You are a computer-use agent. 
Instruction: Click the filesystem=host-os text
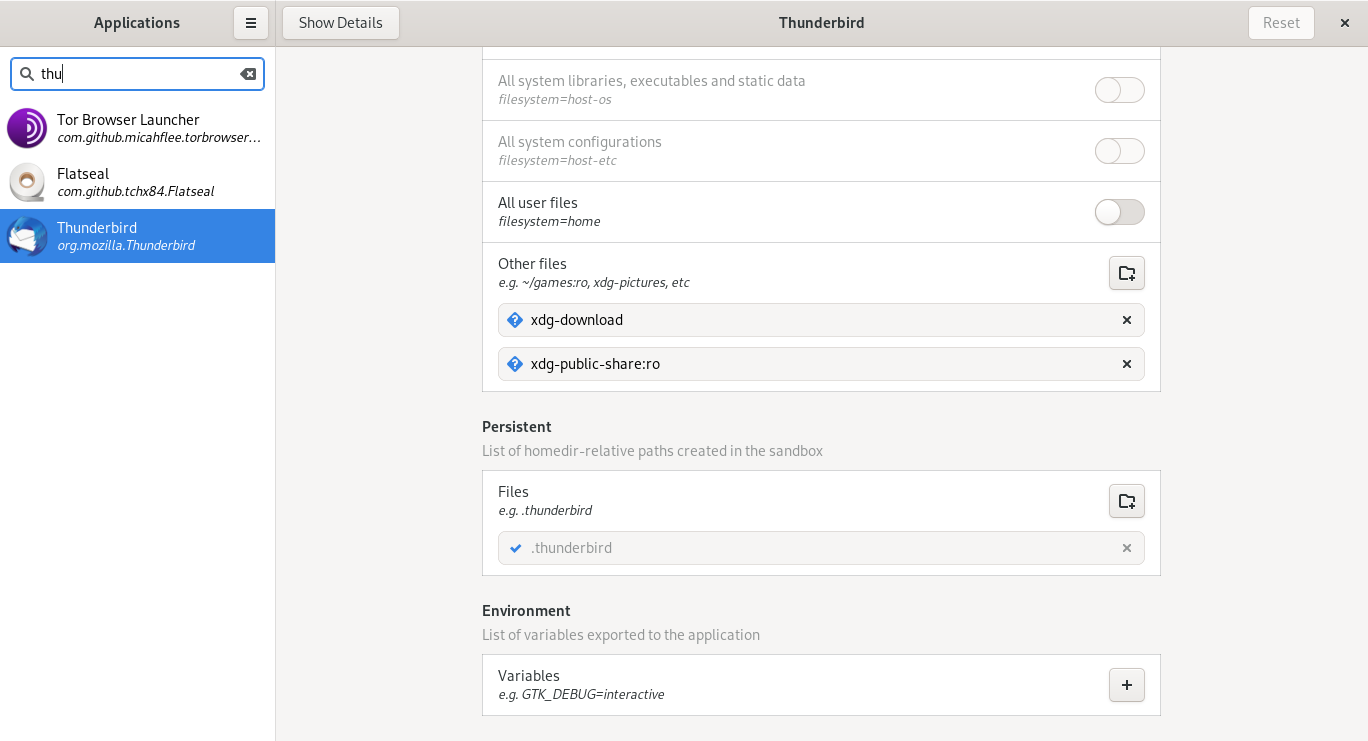555,100
